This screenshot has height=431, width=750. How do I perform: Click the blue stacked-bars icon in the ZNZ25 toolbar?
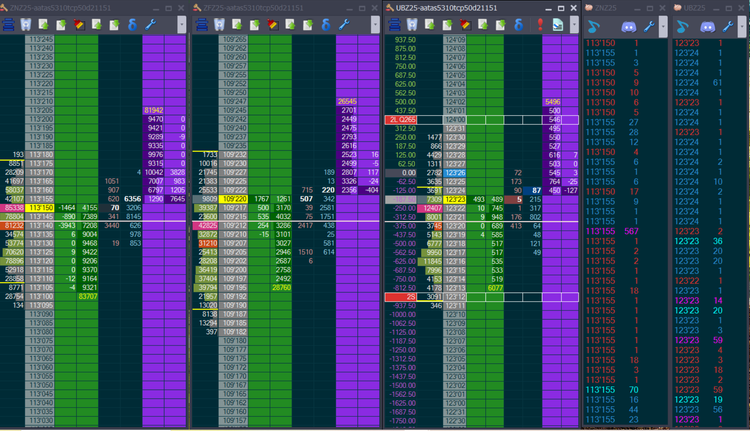(x=10, y=23)
